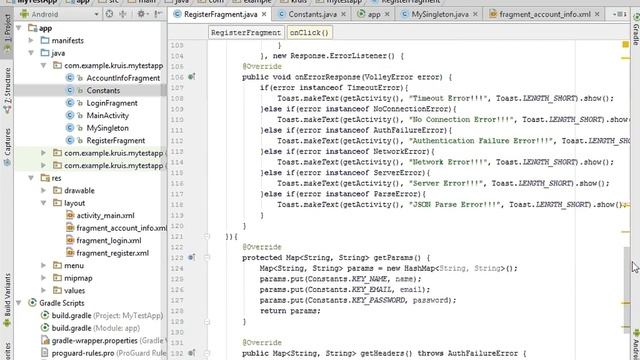Expand the drawable folder
This screenshot has width=640, height=360.
44,190
